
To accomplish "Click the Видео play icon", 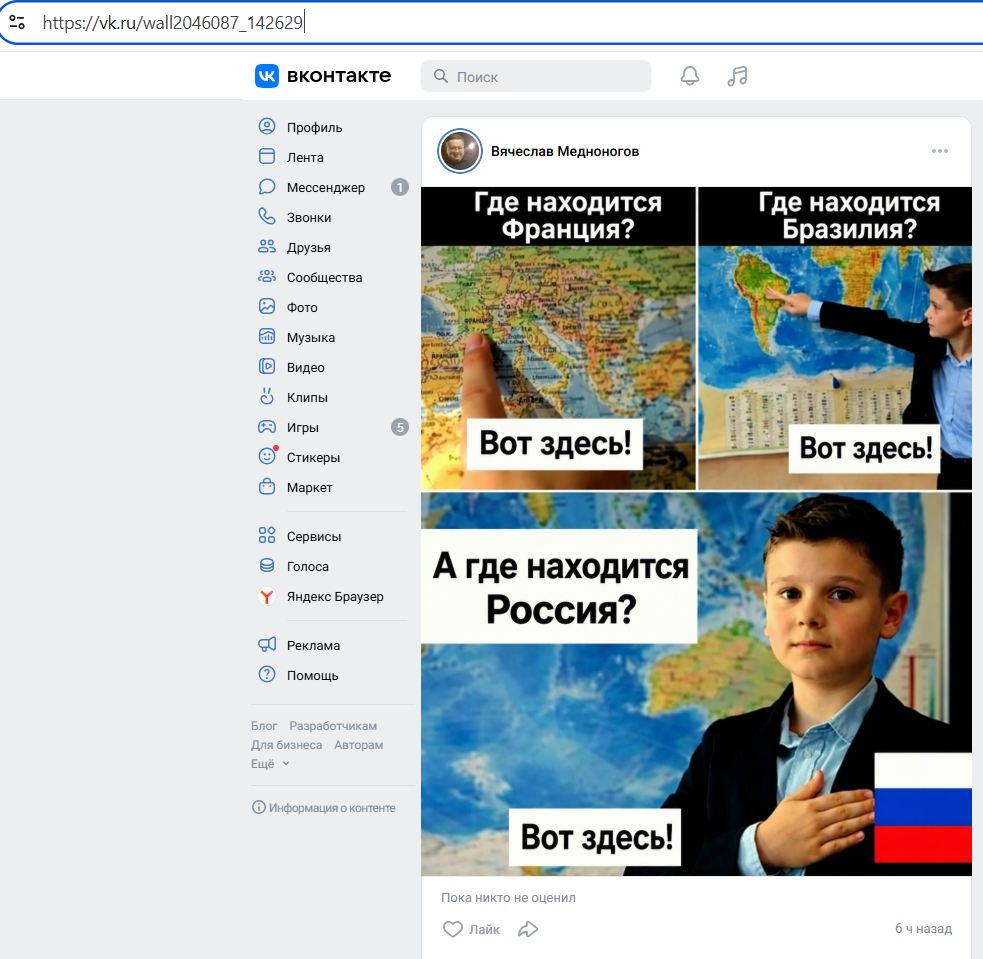I will click(267, 367).
